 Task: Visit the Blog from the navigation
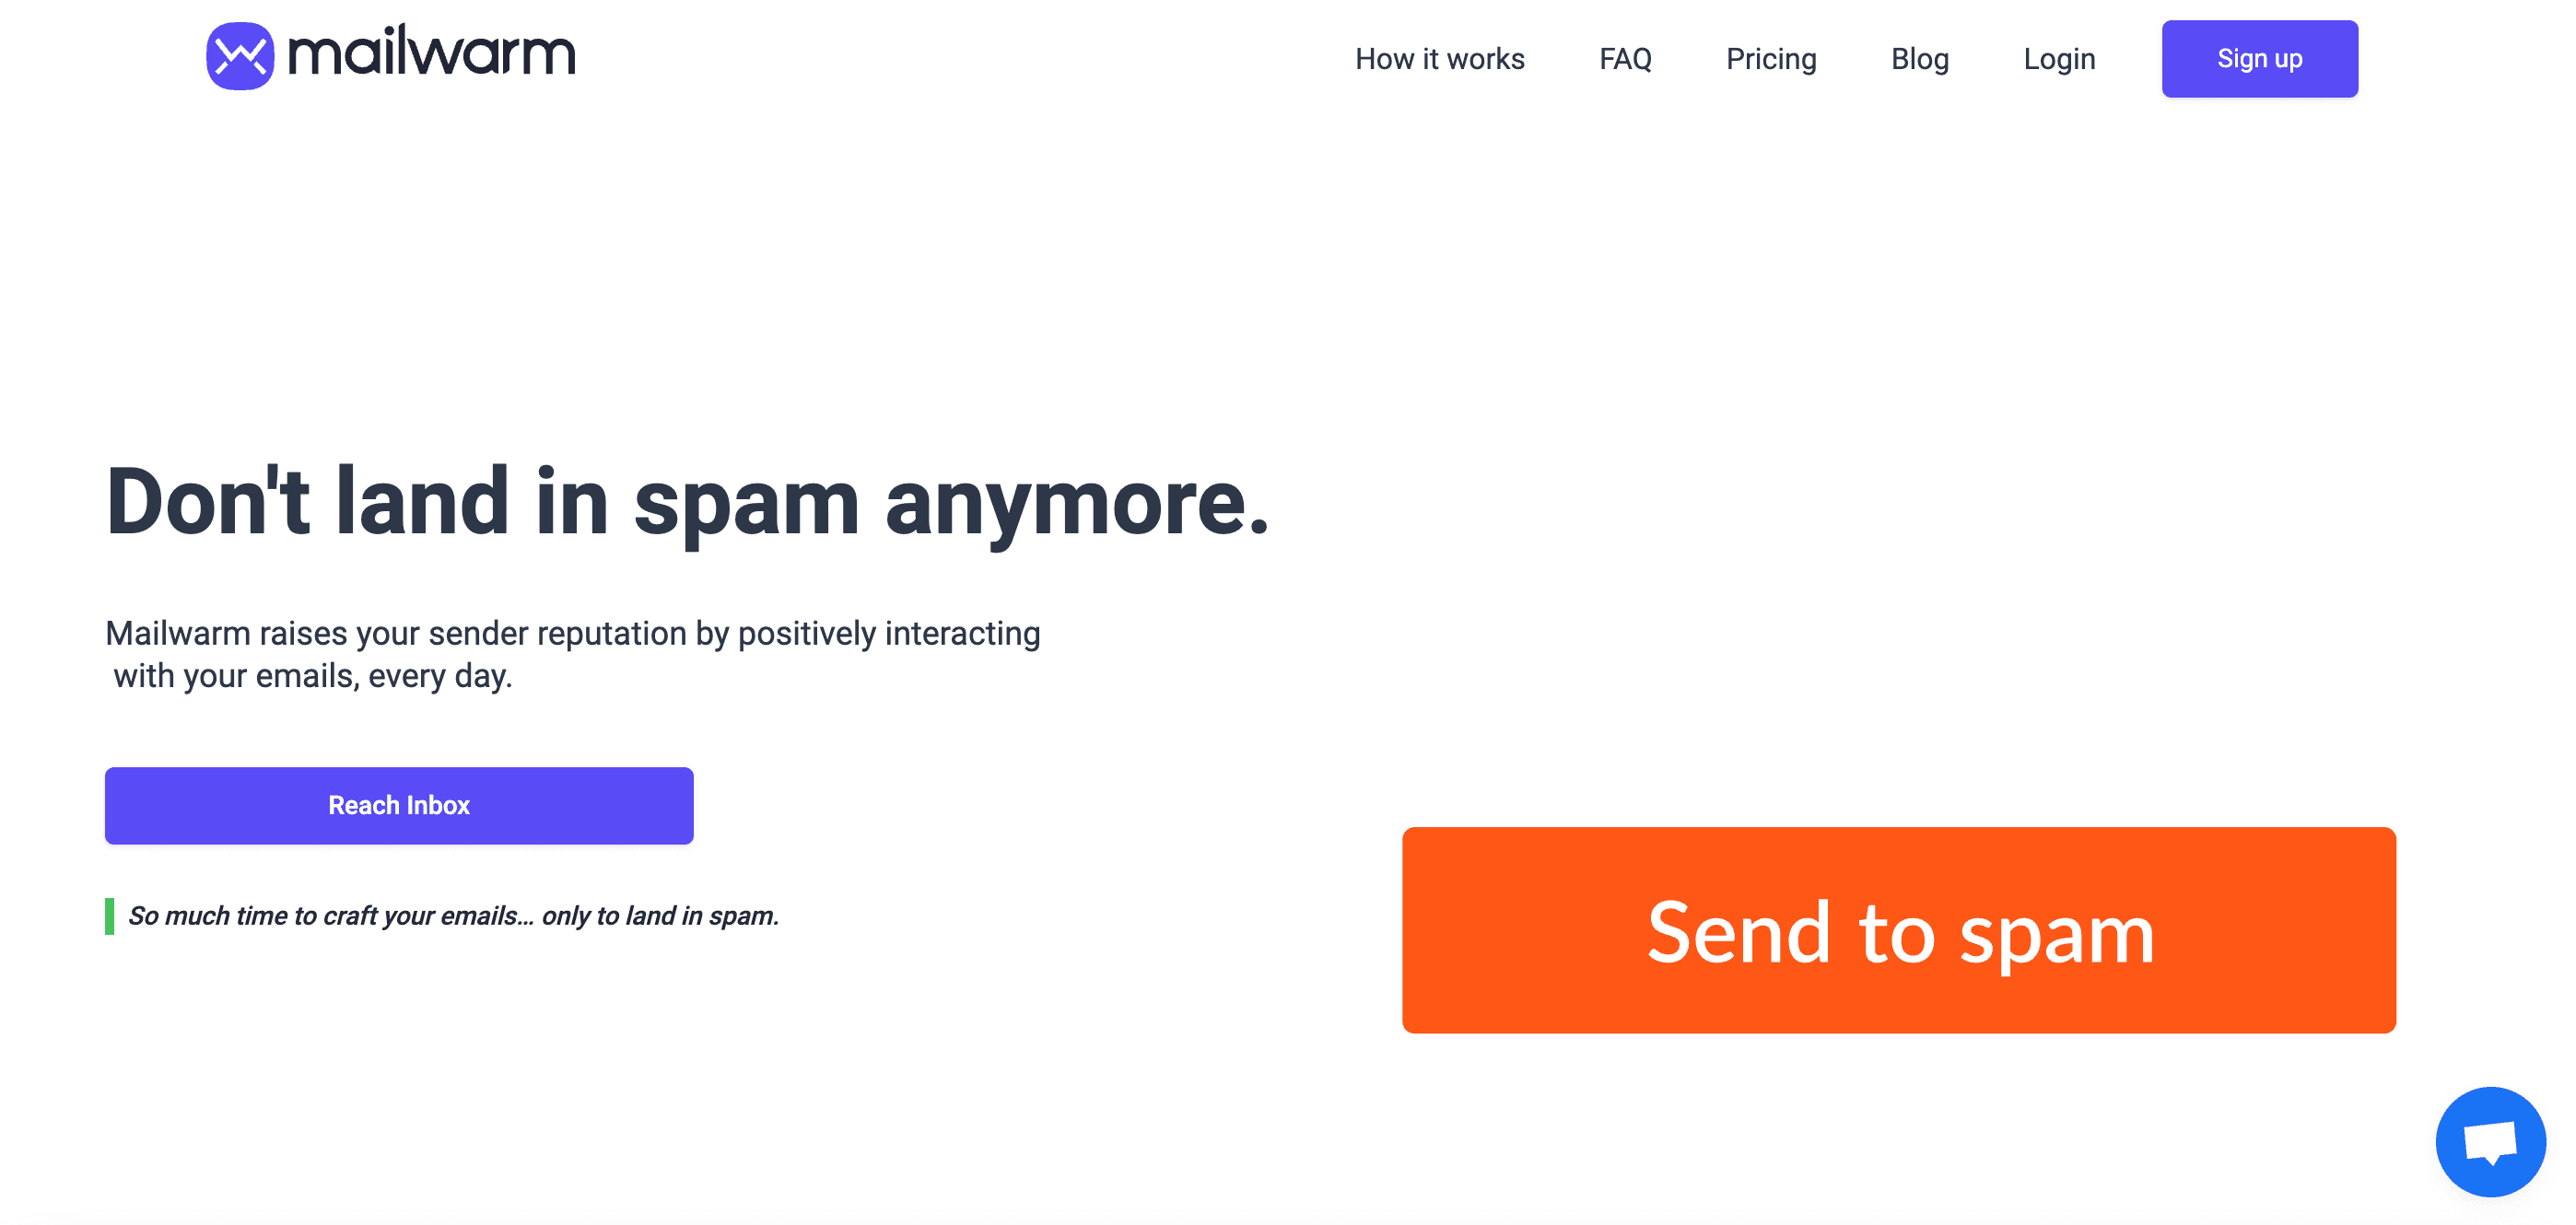pyautogui.click(x=1920, y=58)
